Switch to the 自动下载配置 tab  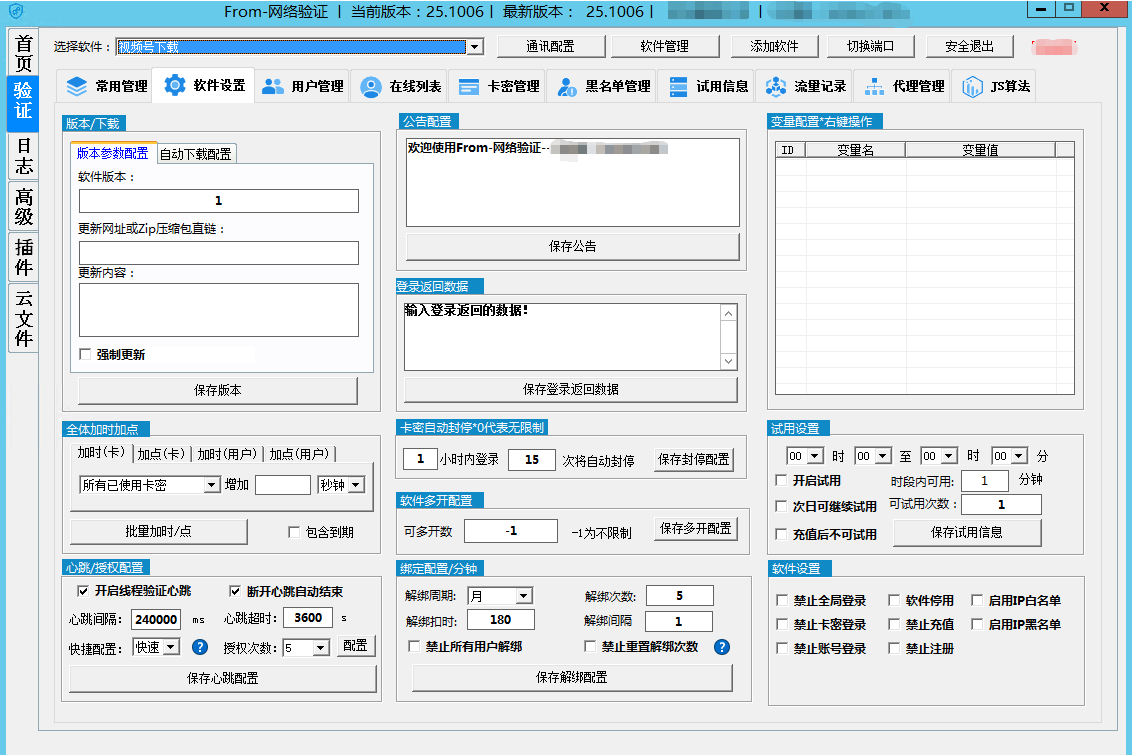click(x=196, y=153)
